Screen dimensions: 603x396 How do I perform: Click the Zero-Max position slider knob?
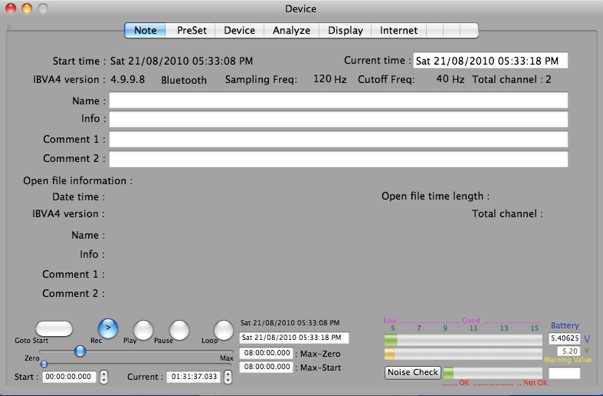tap(80, 351)
